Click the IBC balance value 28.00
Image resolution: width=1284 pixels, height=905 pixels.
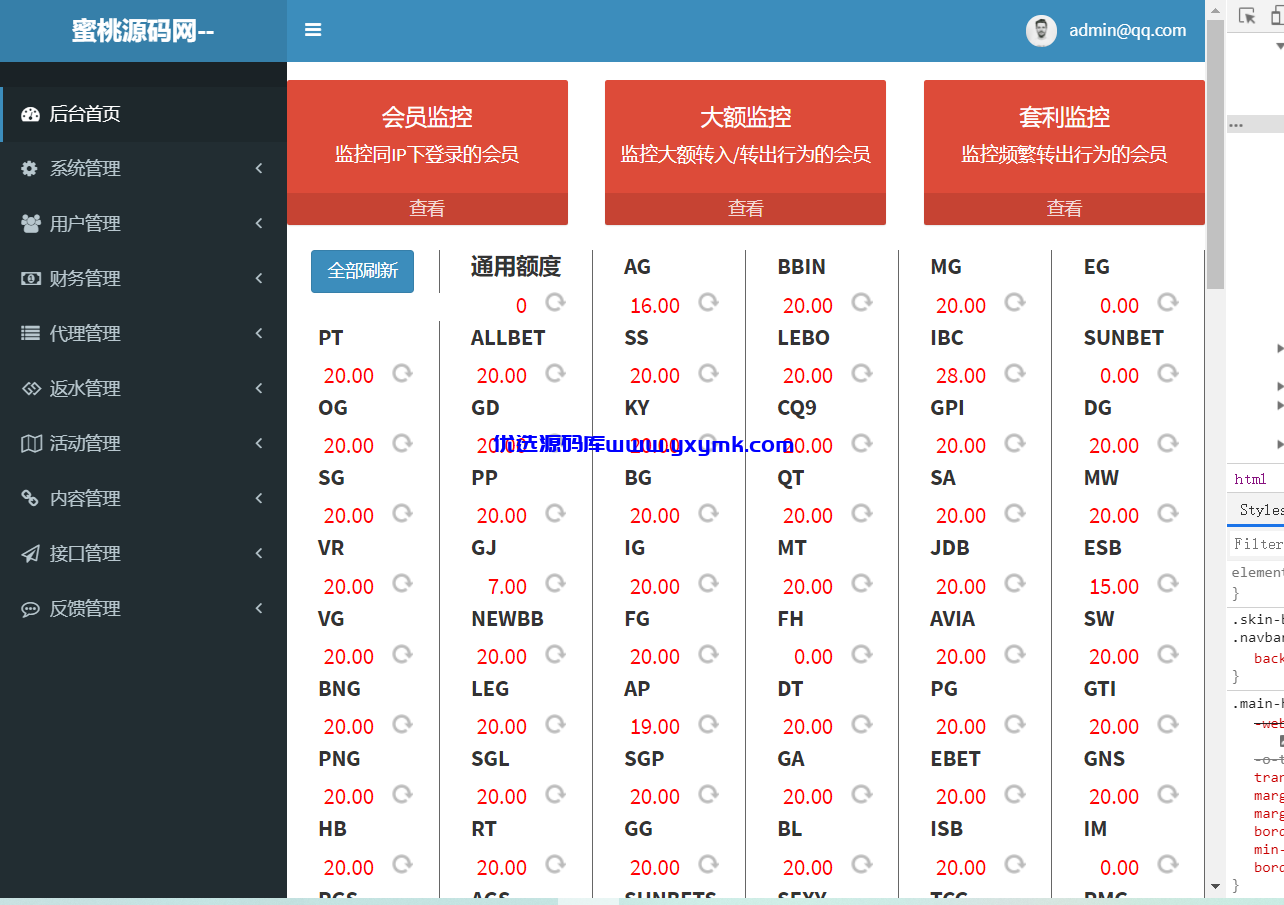pos(961,375)
